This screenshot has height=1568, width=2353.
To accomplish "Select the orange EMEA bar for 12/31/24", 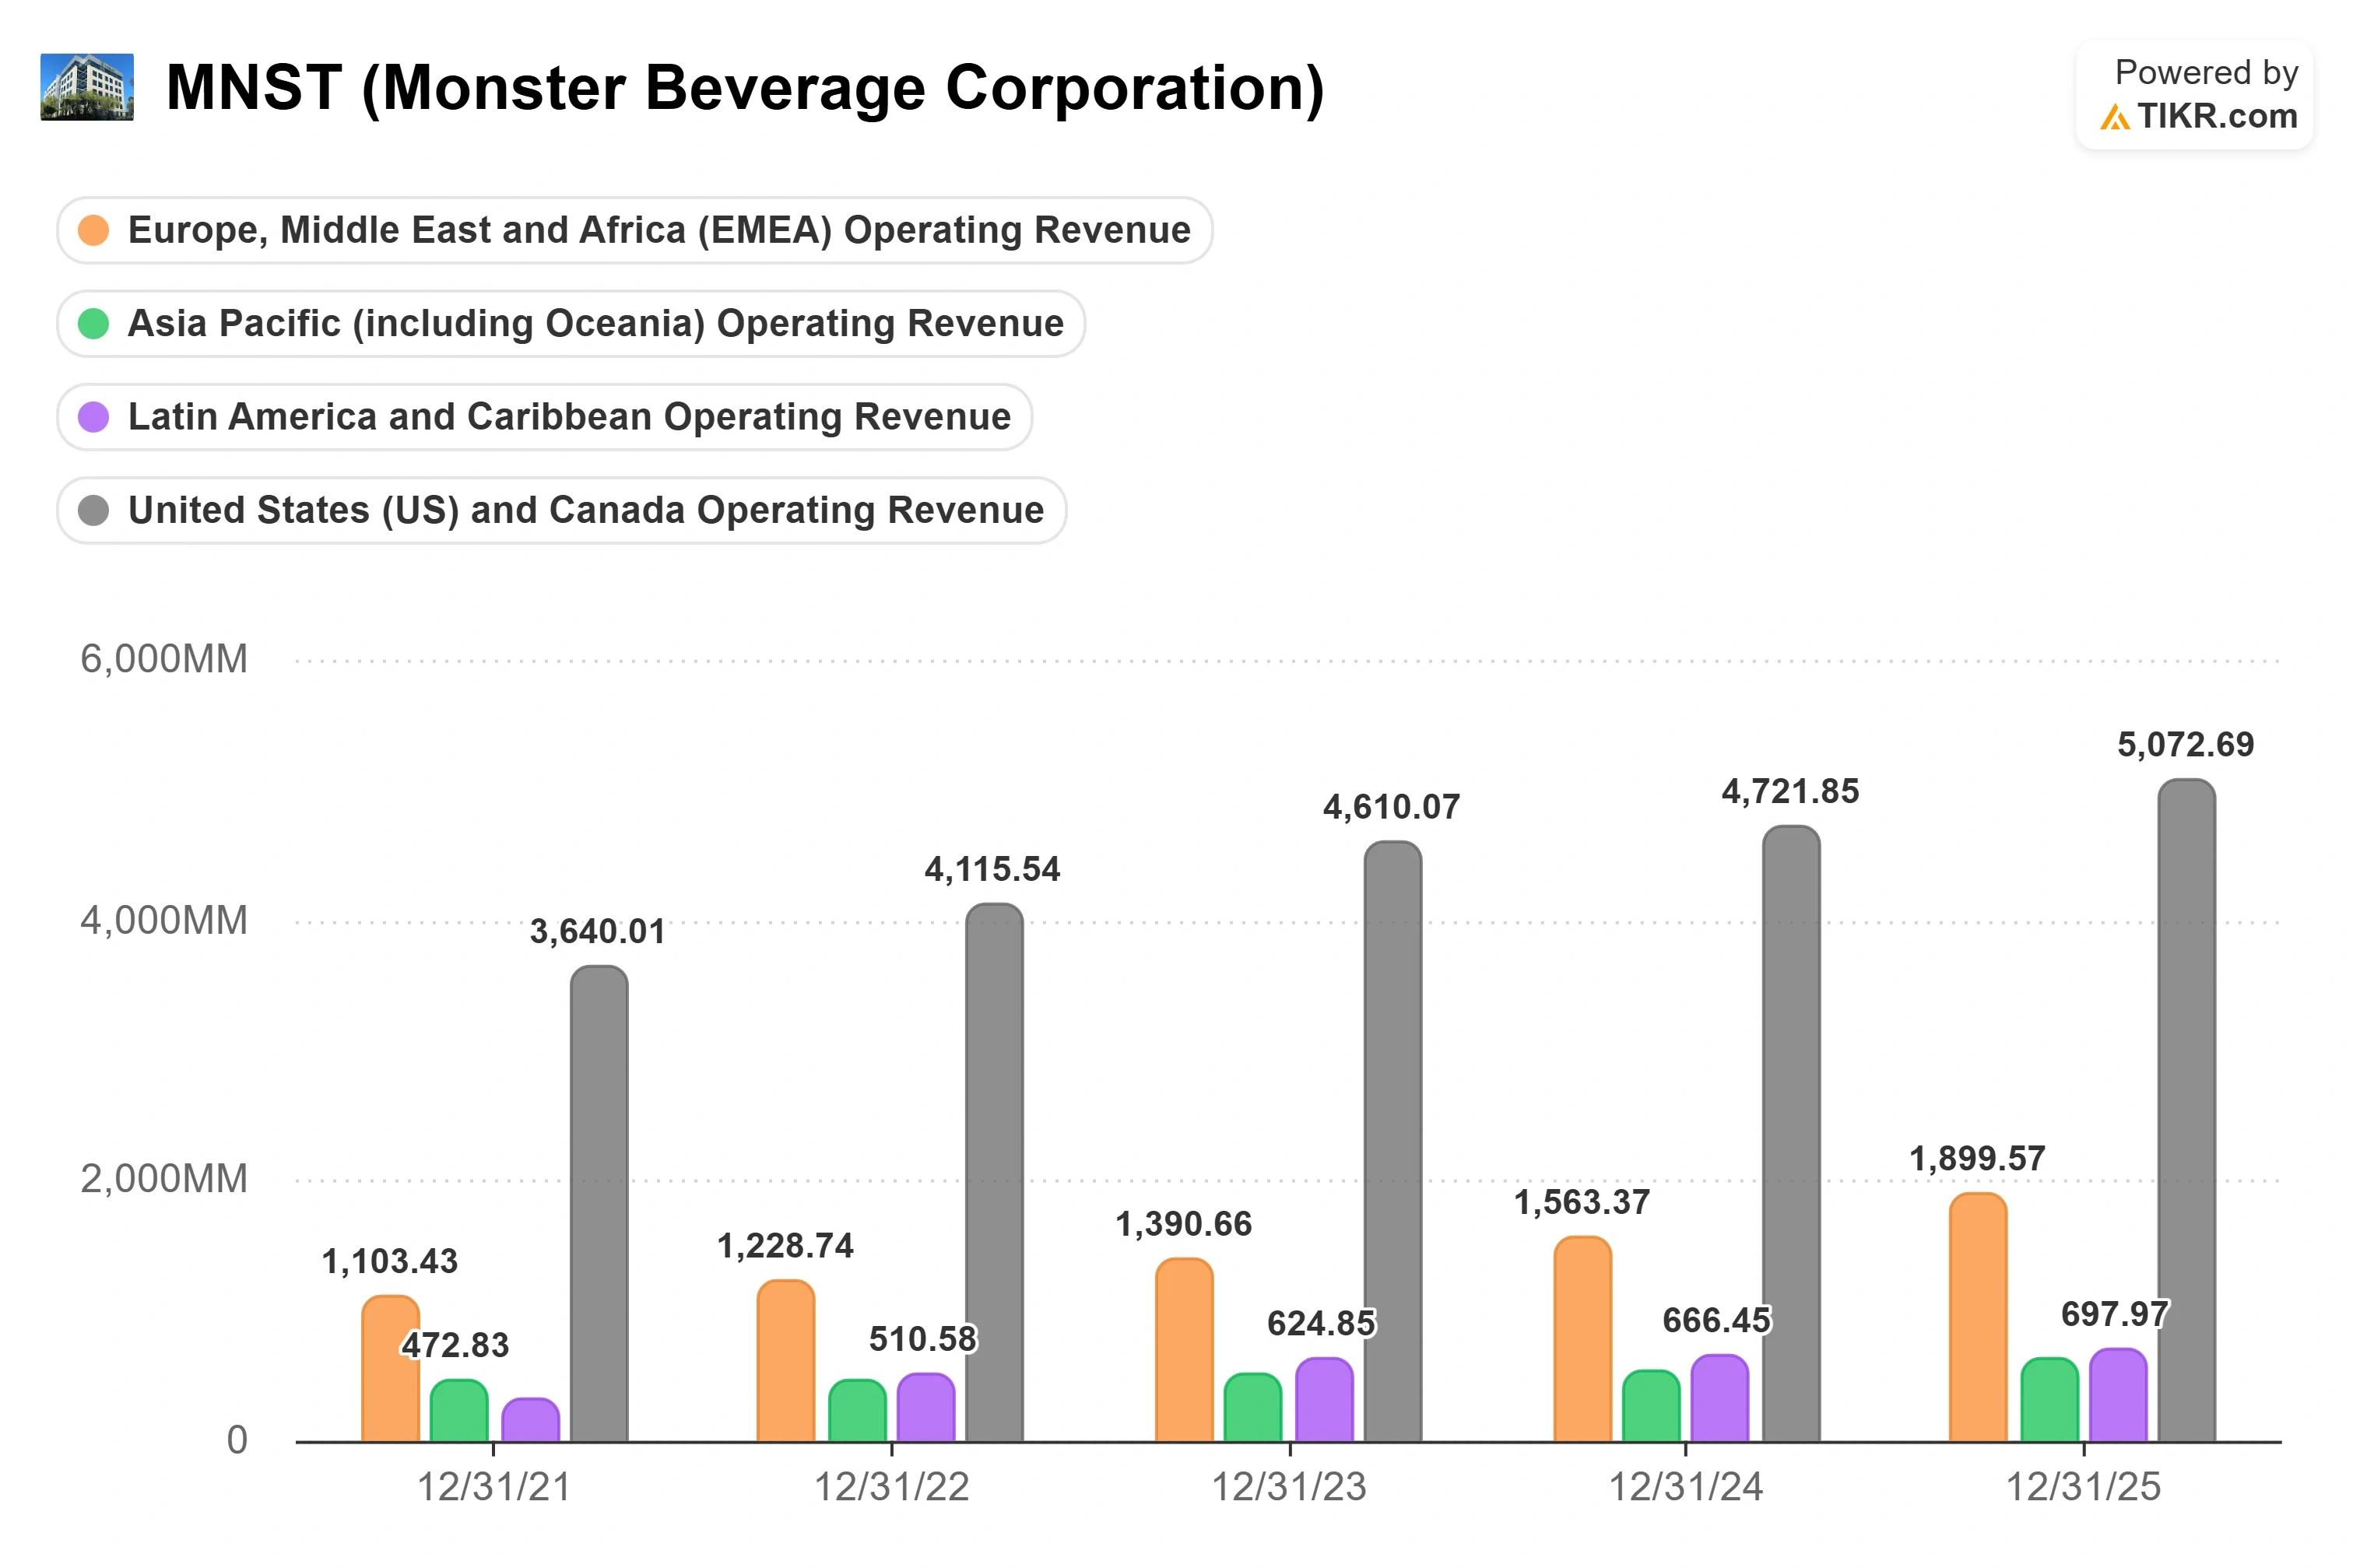I will click(x=1582, y=1339).
